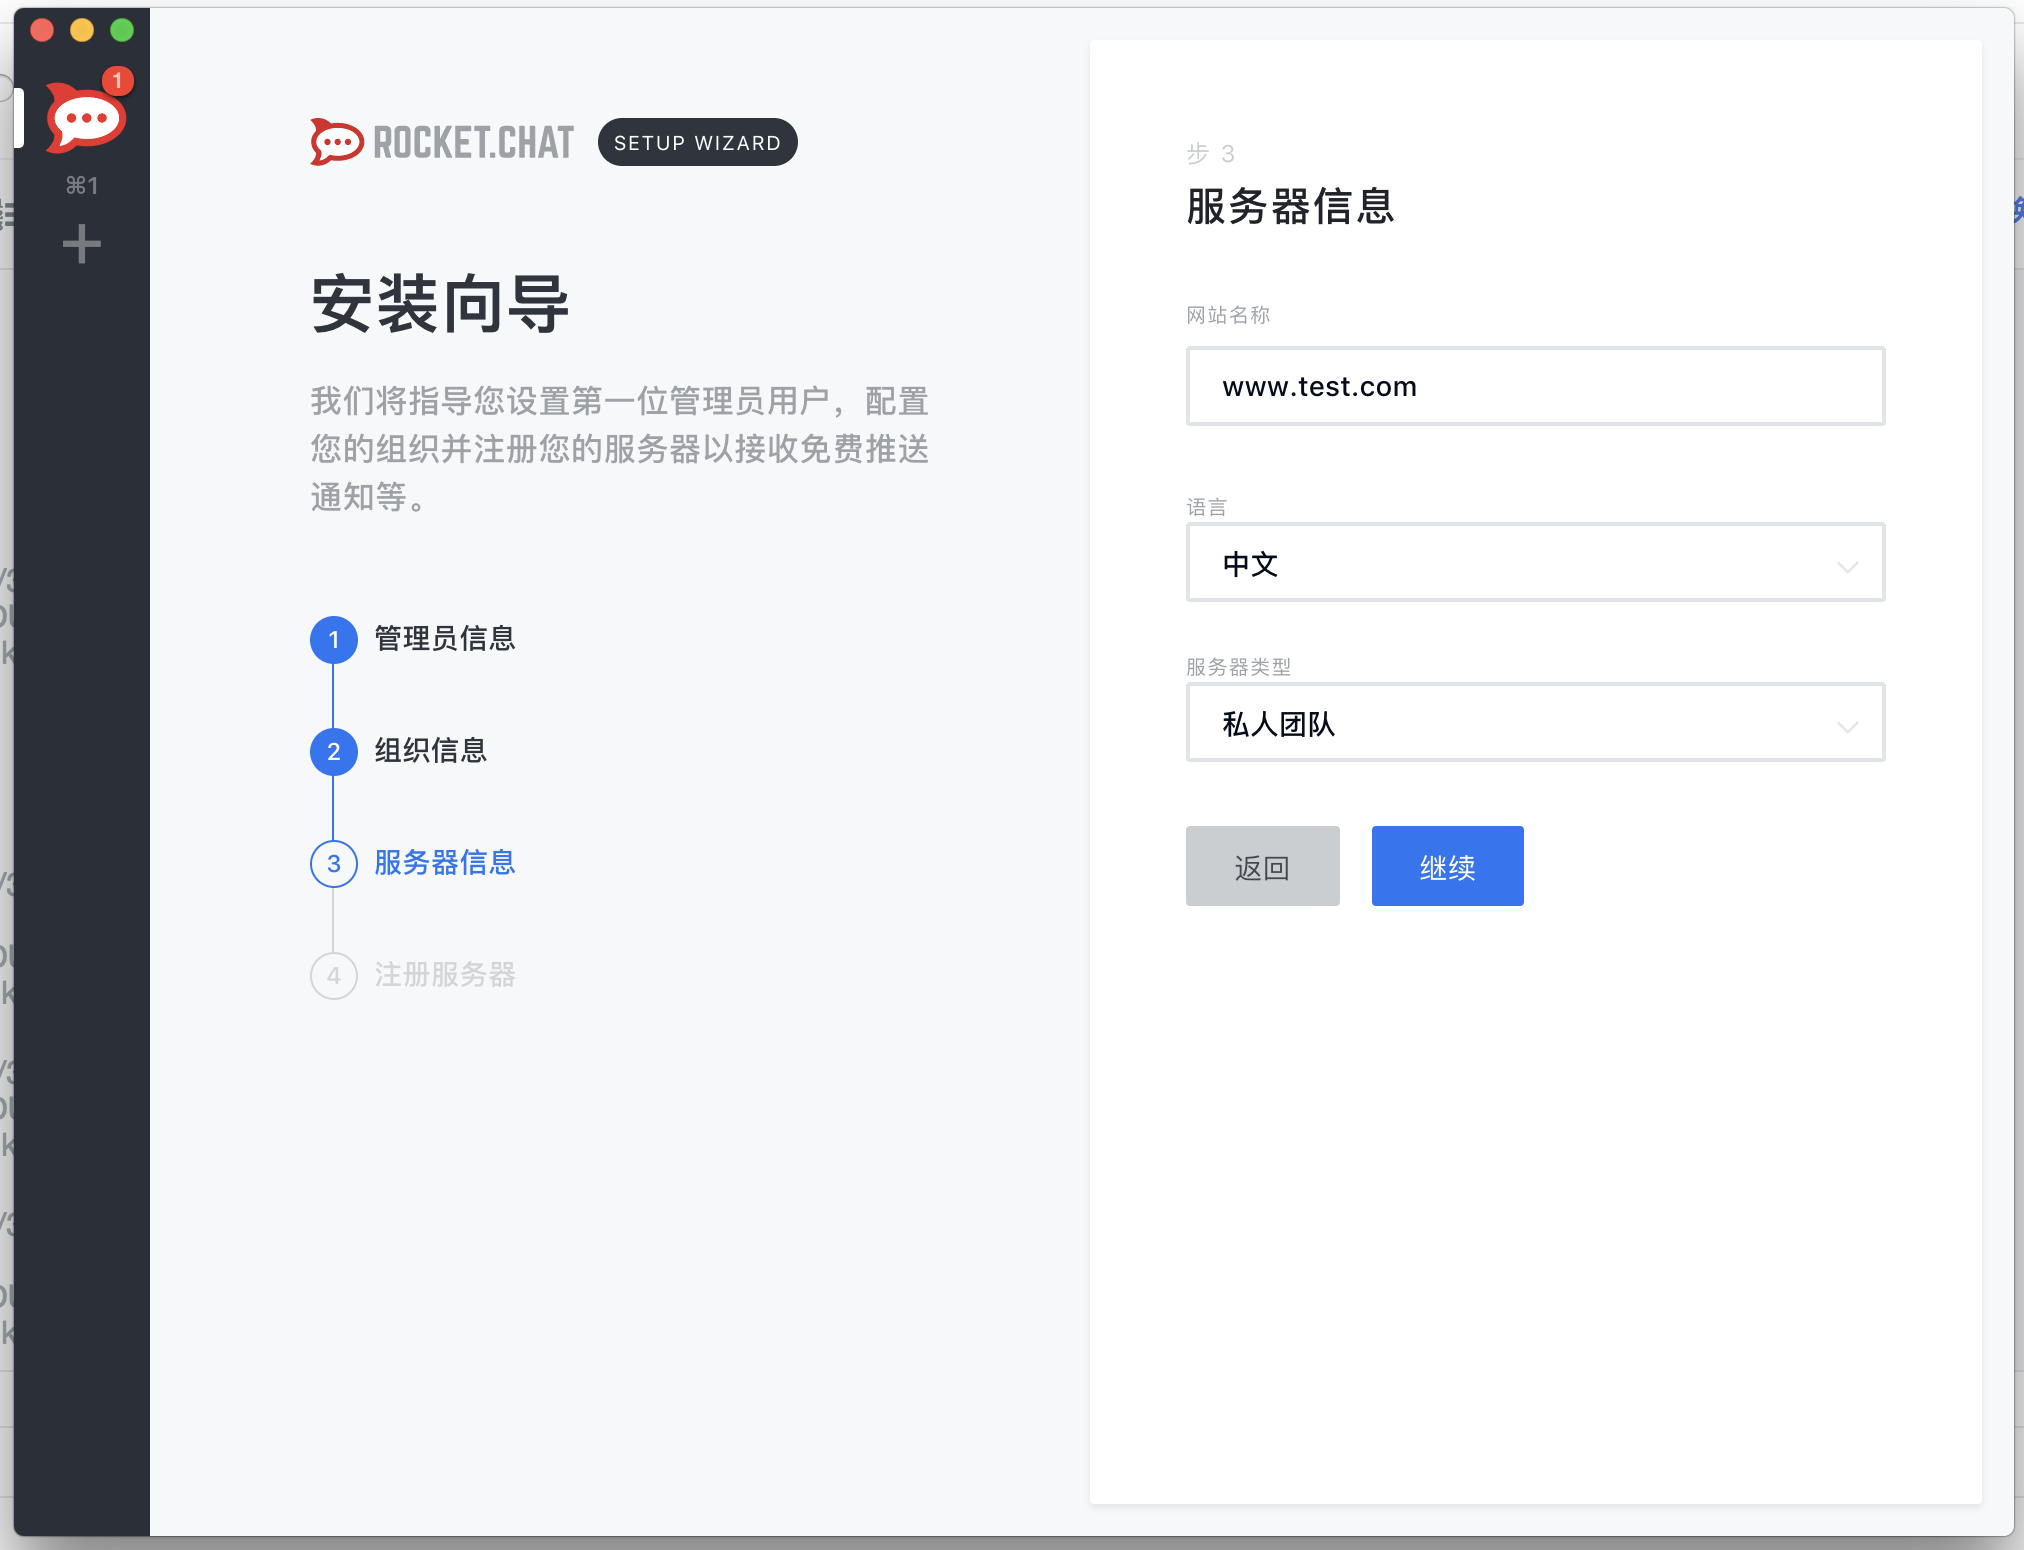The width and height of the screenshot is (2024, 1550).
Task: Click step 4 注册服务器 circle
Action: coord(334,976)
